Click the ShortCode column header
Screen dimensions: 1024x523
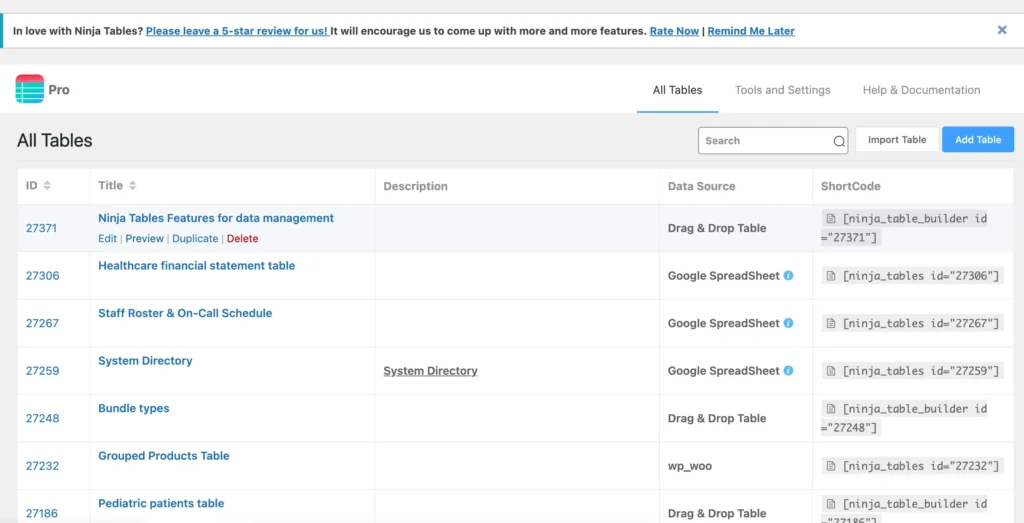point(850,186)
